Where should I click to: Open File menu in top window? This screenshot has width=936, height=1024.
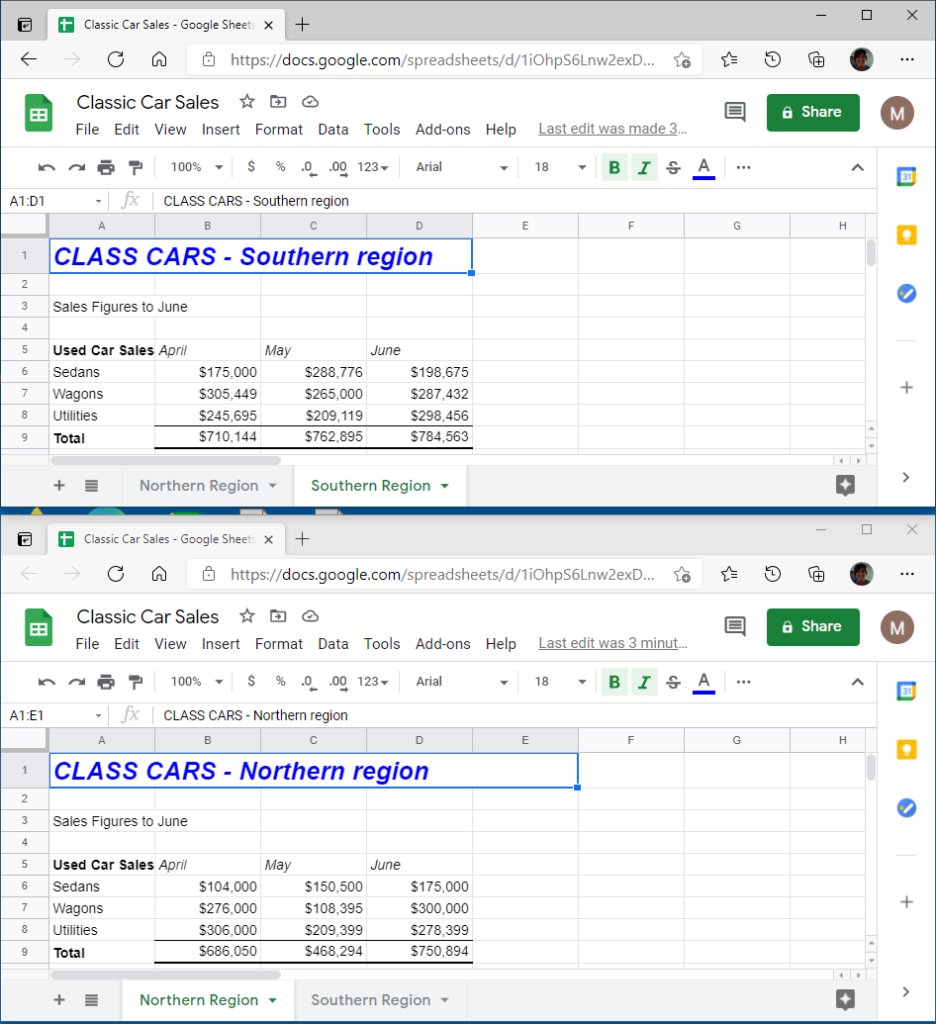(x=87, y=129)
